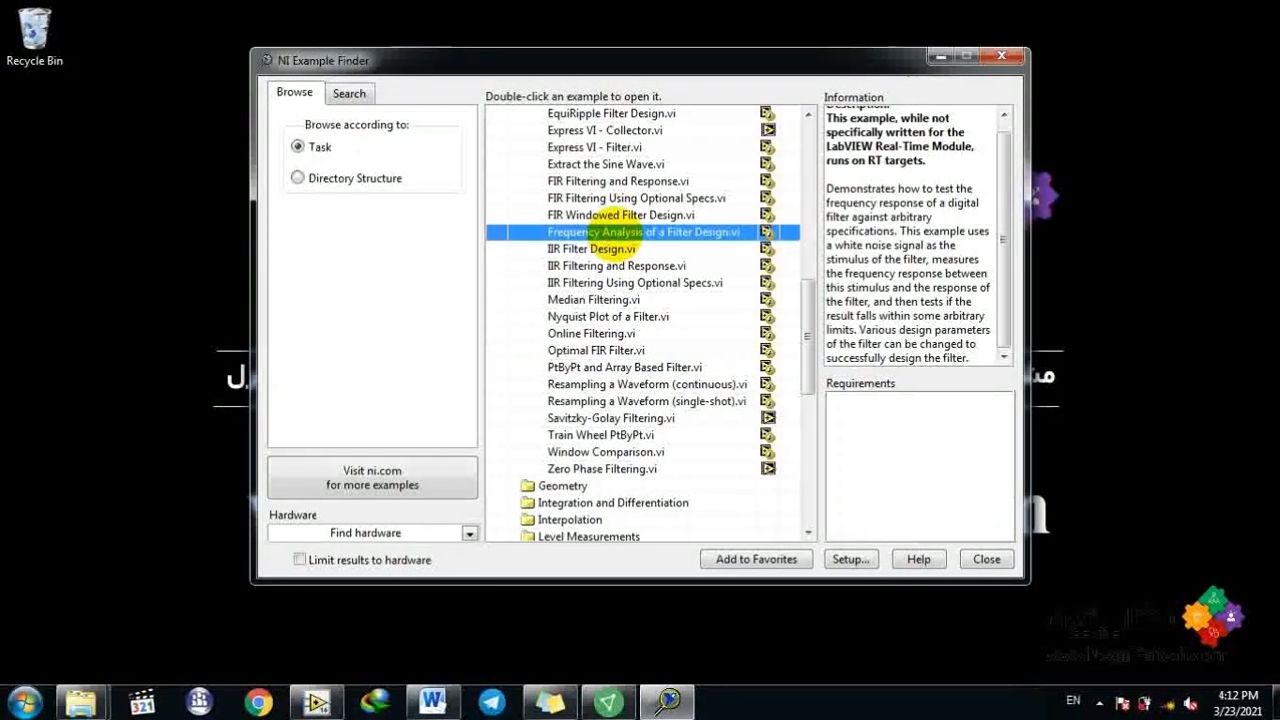This screenshot has width=1280, height=720.
Task: Click the VI icon beside Zero Phase Filtering.vi
Action: [767, 469]
